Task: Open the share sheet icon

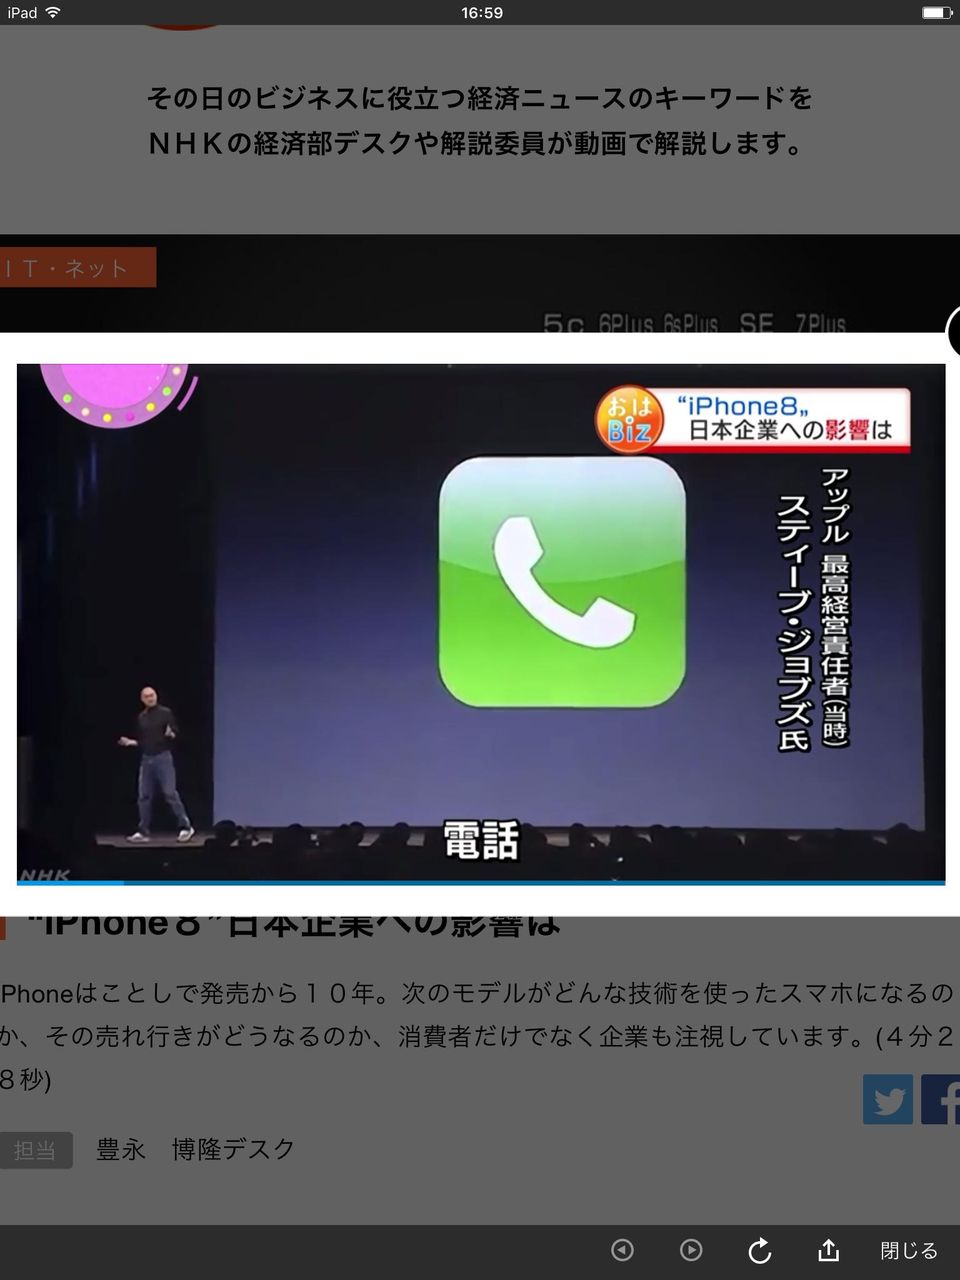Action: (828, 1249)
